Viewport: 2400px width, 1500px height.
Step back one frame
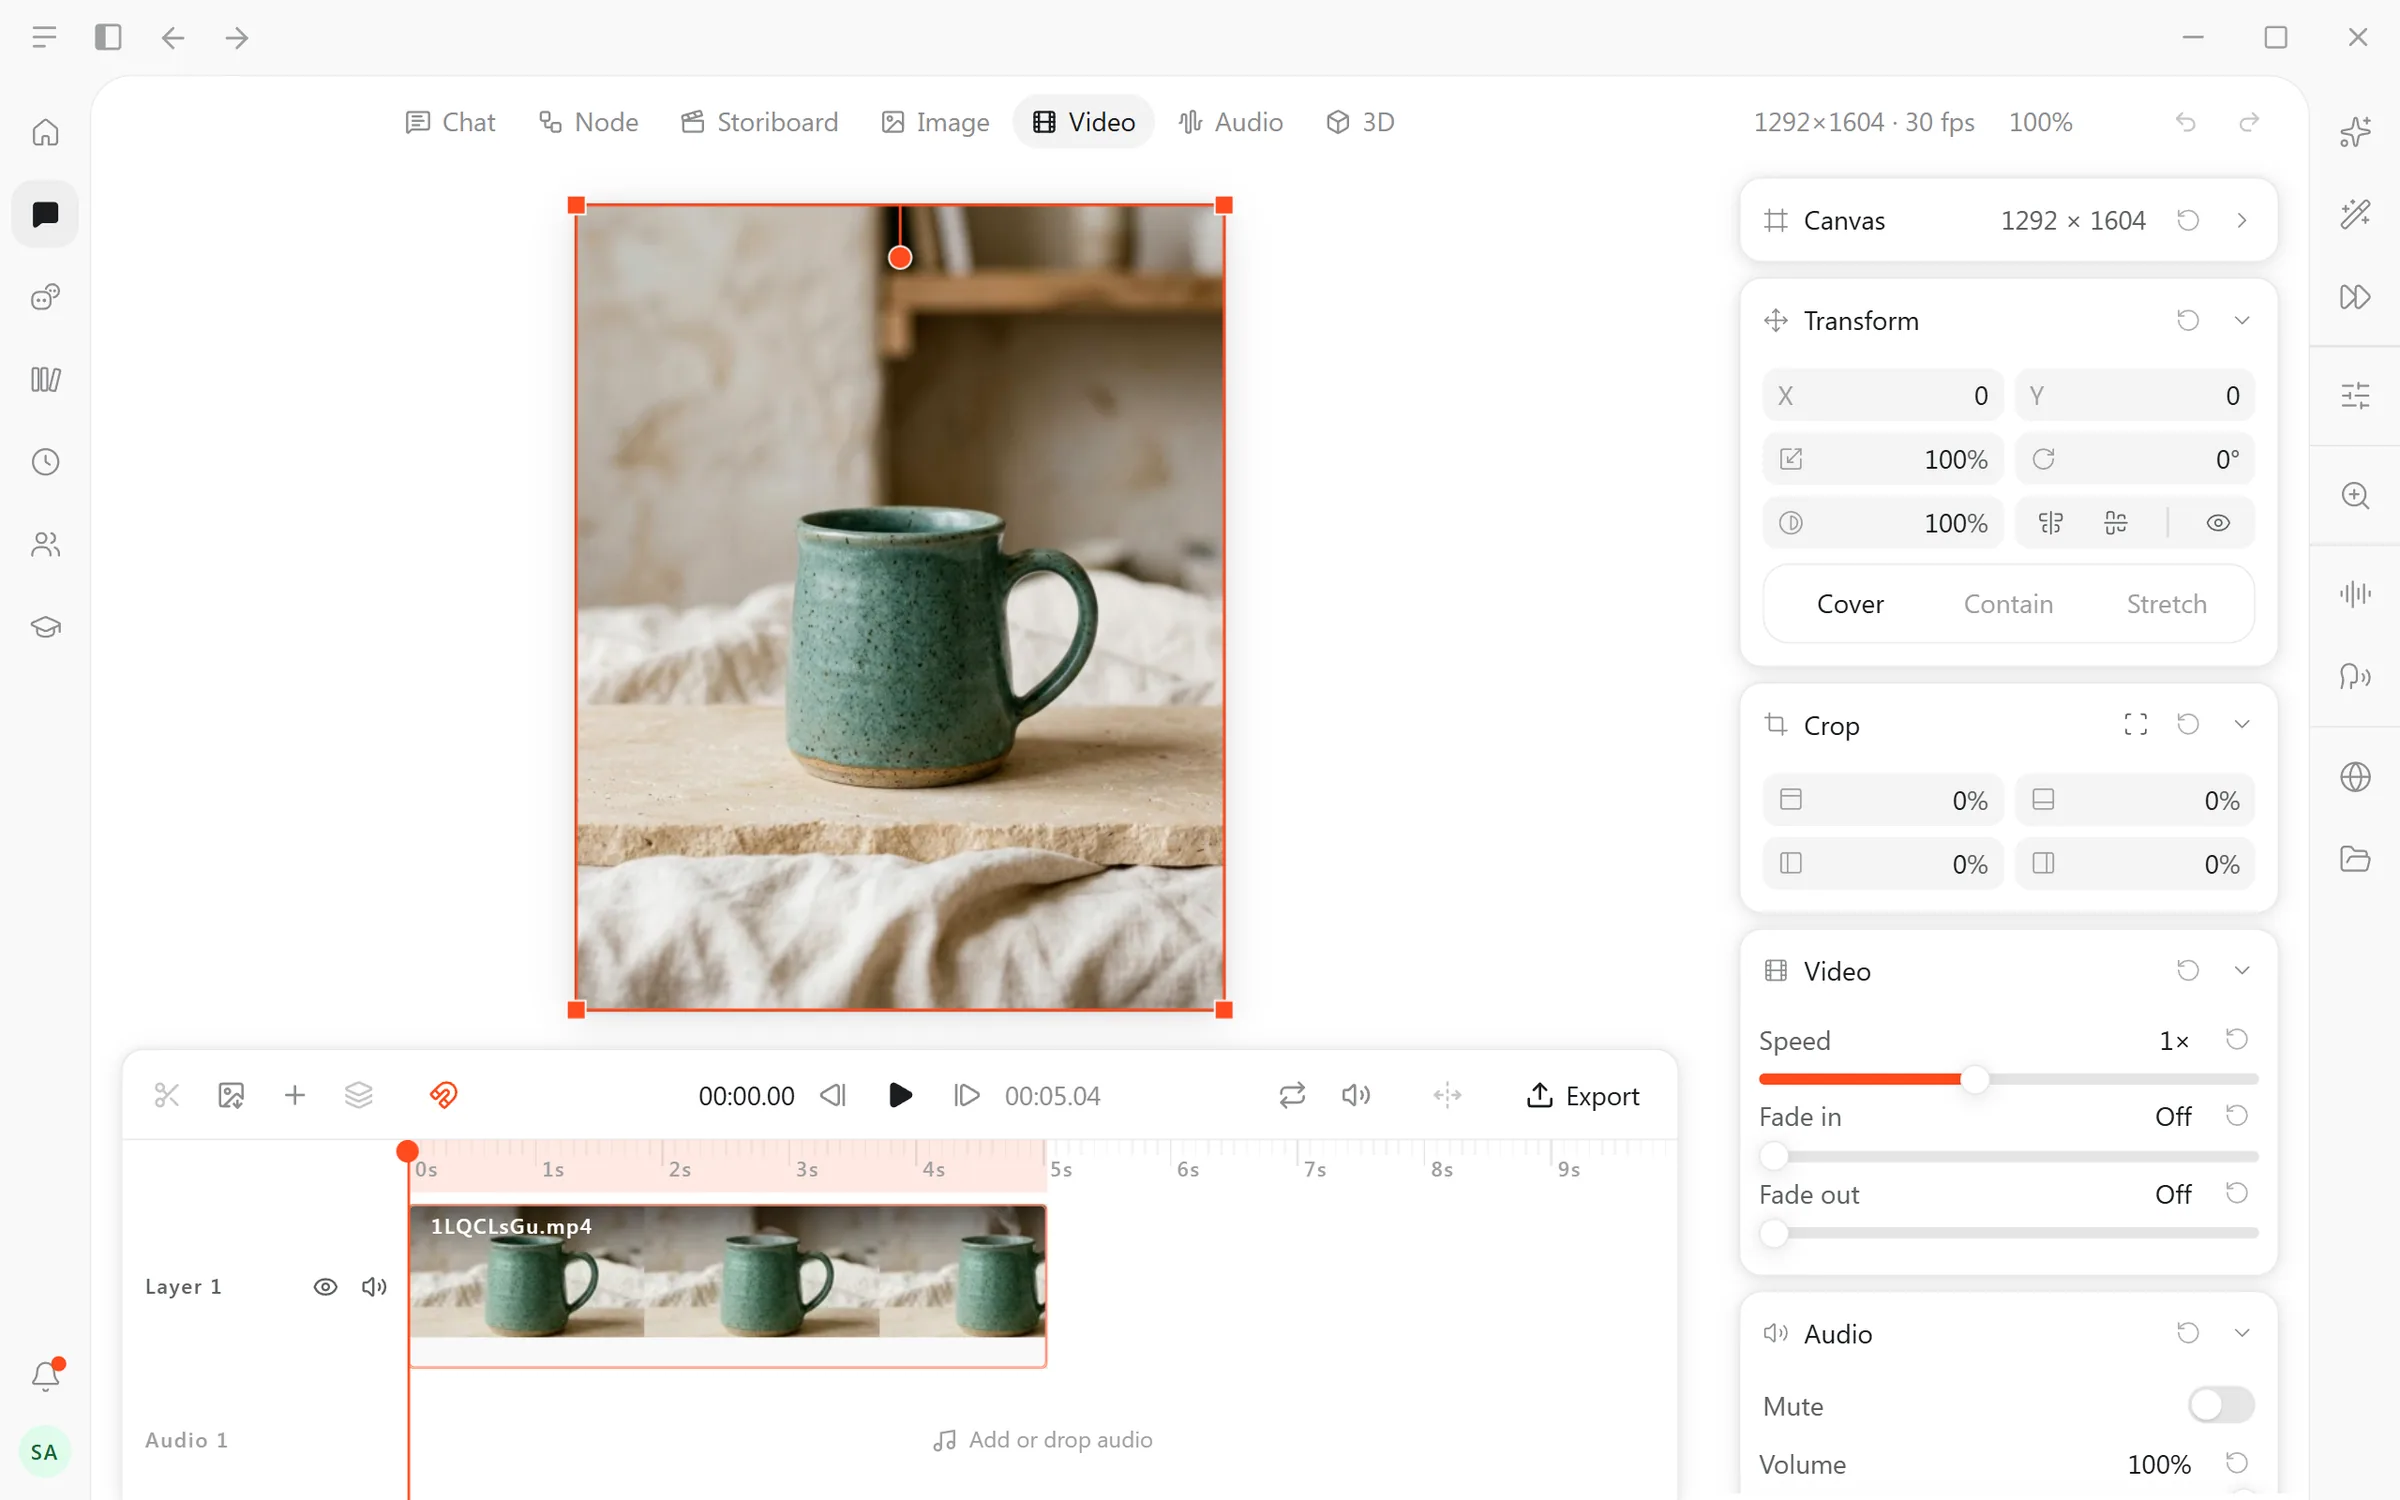tap(833, 1095)
